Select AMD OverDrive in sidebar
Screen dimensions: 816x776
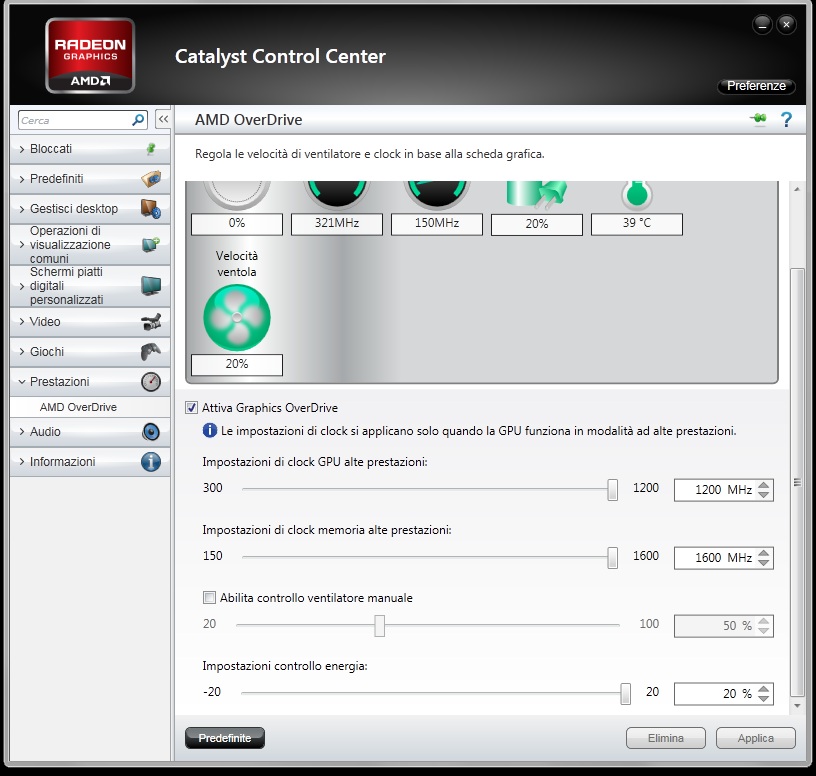click(78, 407)
